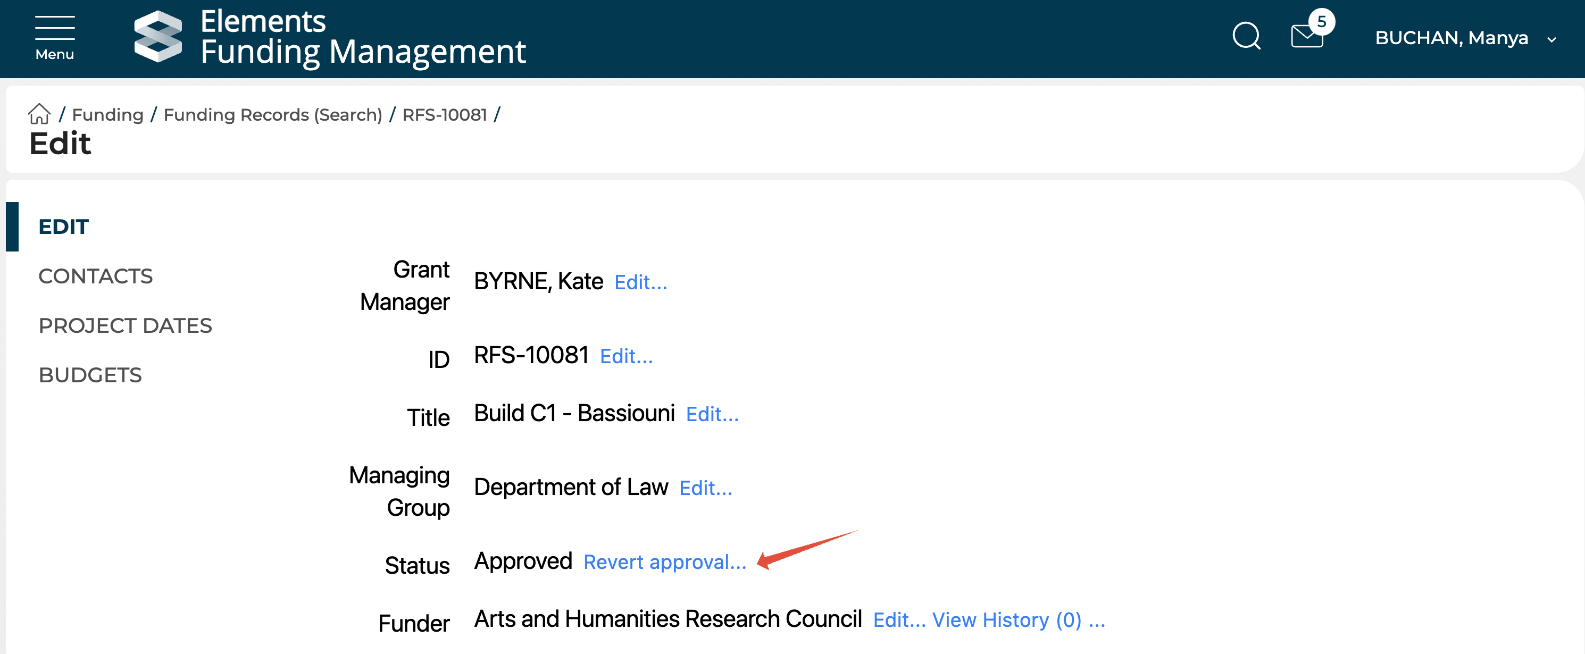This screenshot has height=654, width=1585.
Task: Edit the Managing Group Department of Law
Action: click(x=705, y=489)
